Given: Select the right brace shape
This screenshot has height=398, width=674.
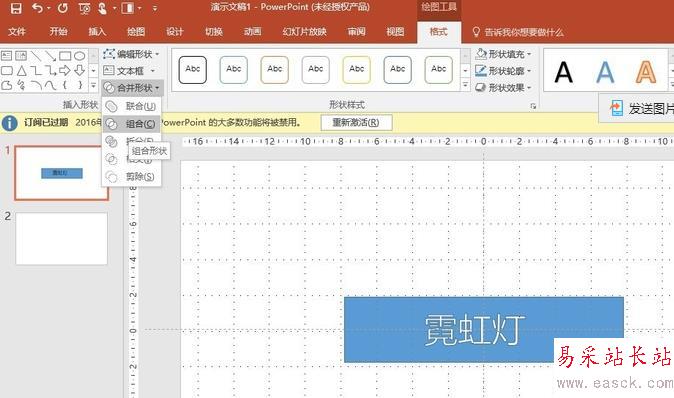Looking at the screenshot, I should [80, 85].
